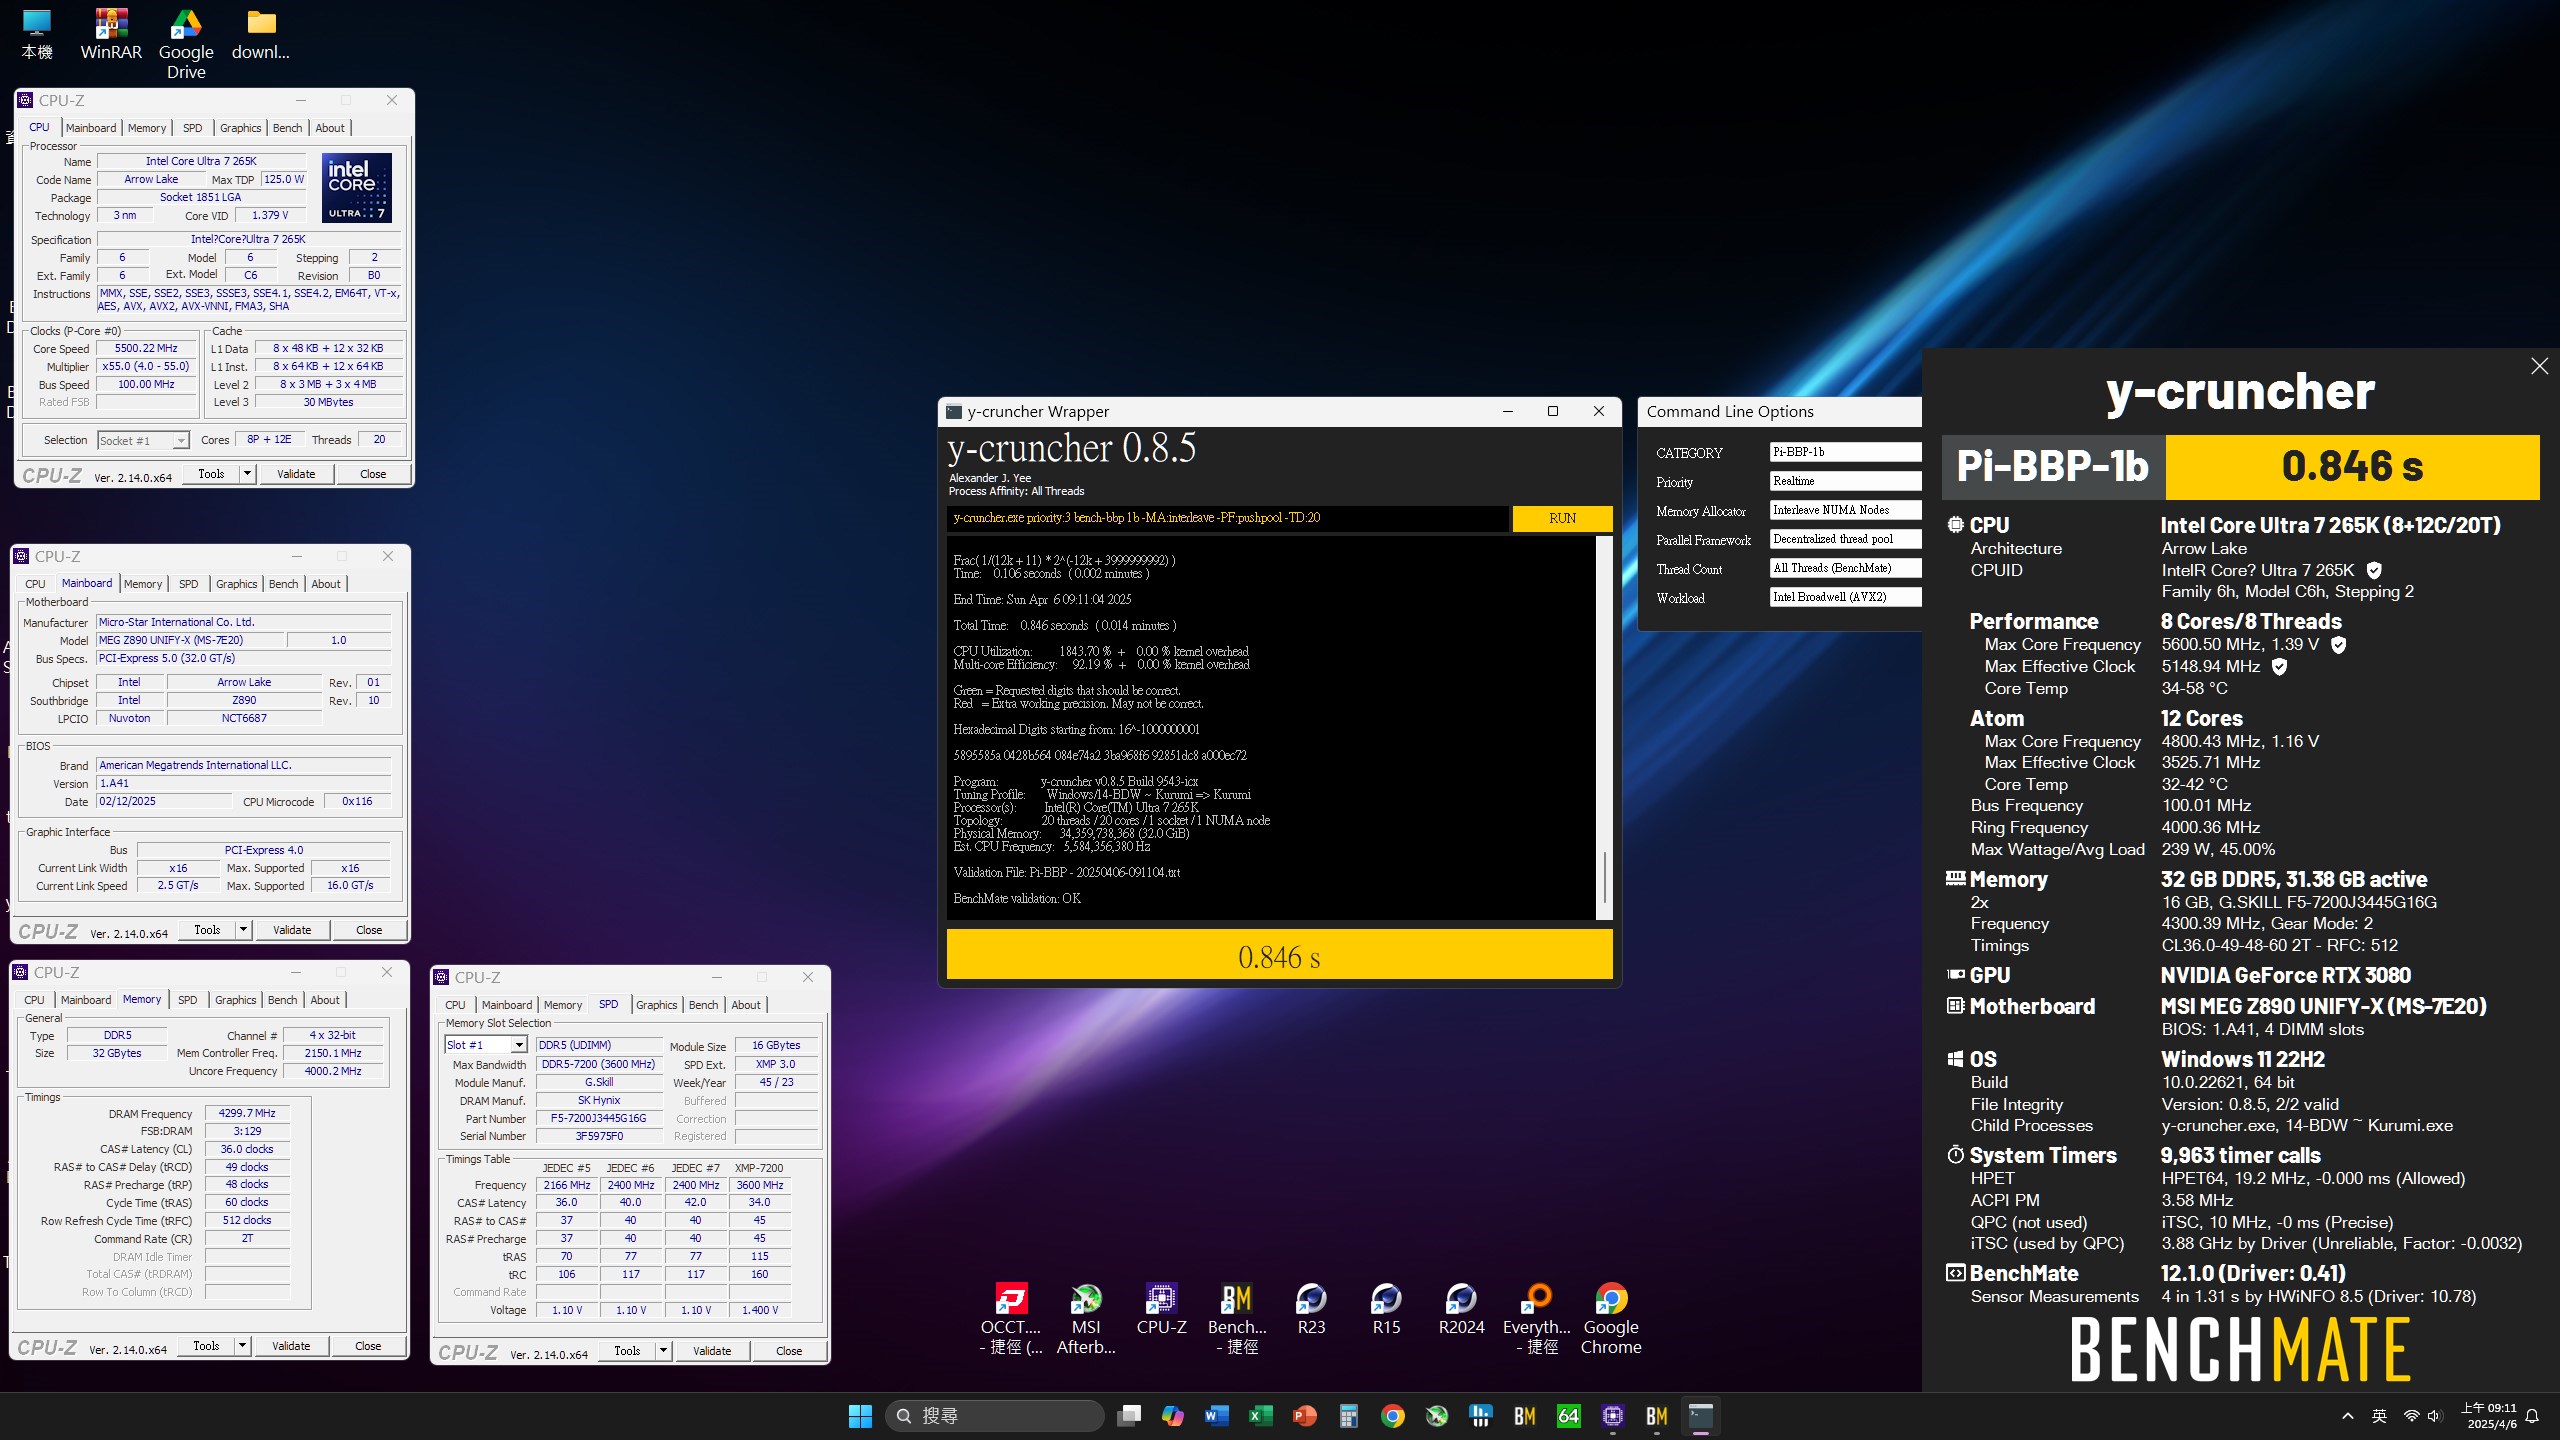Viewport: 2560px width, 1440px height.
Task: Open the CATEGORY Pi-BBP-1b dropdown
Action: pyautogui.click(x=1845, y=452)
